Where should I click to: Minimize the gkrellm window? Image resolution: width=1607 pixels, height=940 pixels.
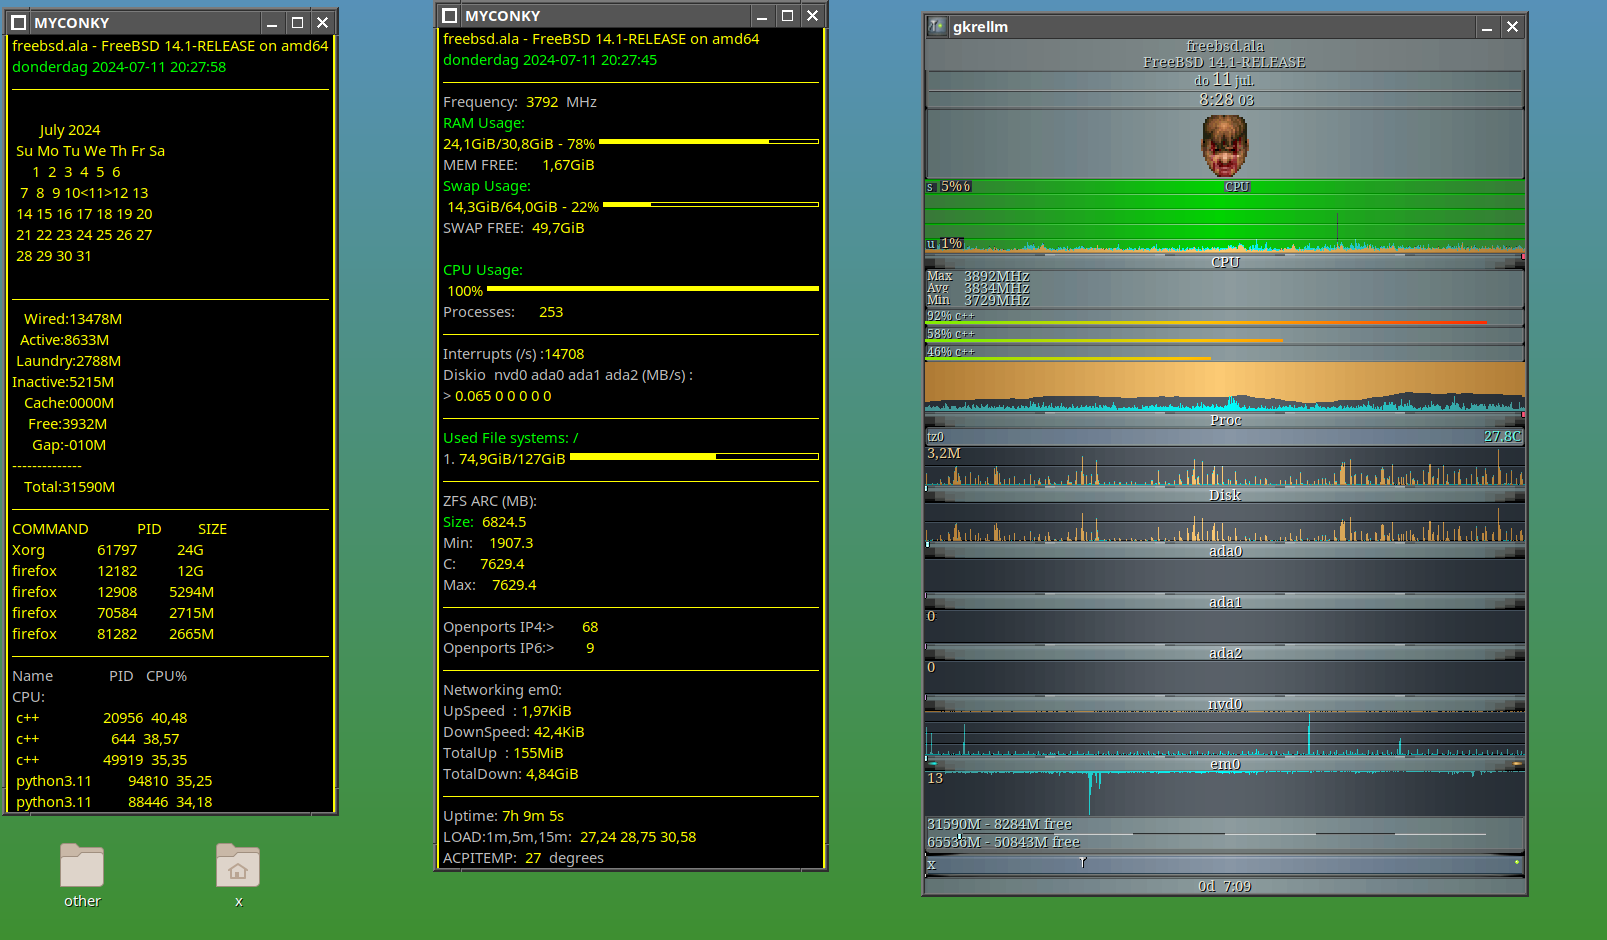(1487, 27)
